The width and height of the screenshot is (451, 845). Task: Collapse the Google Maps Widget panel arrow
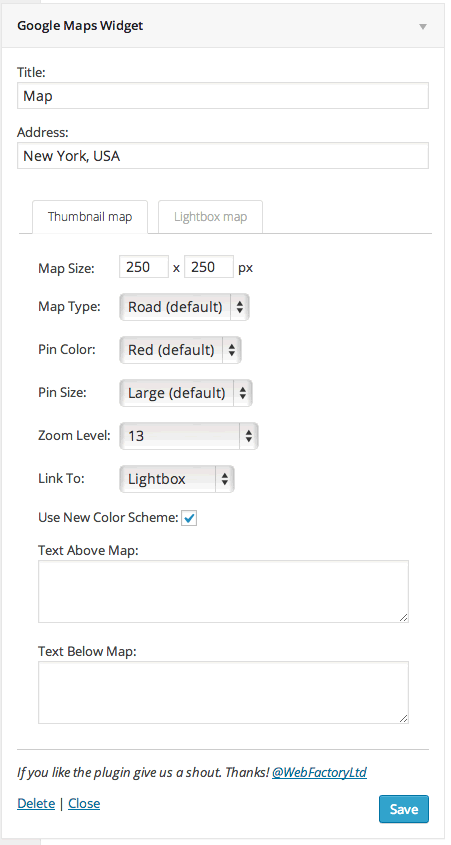423,26
